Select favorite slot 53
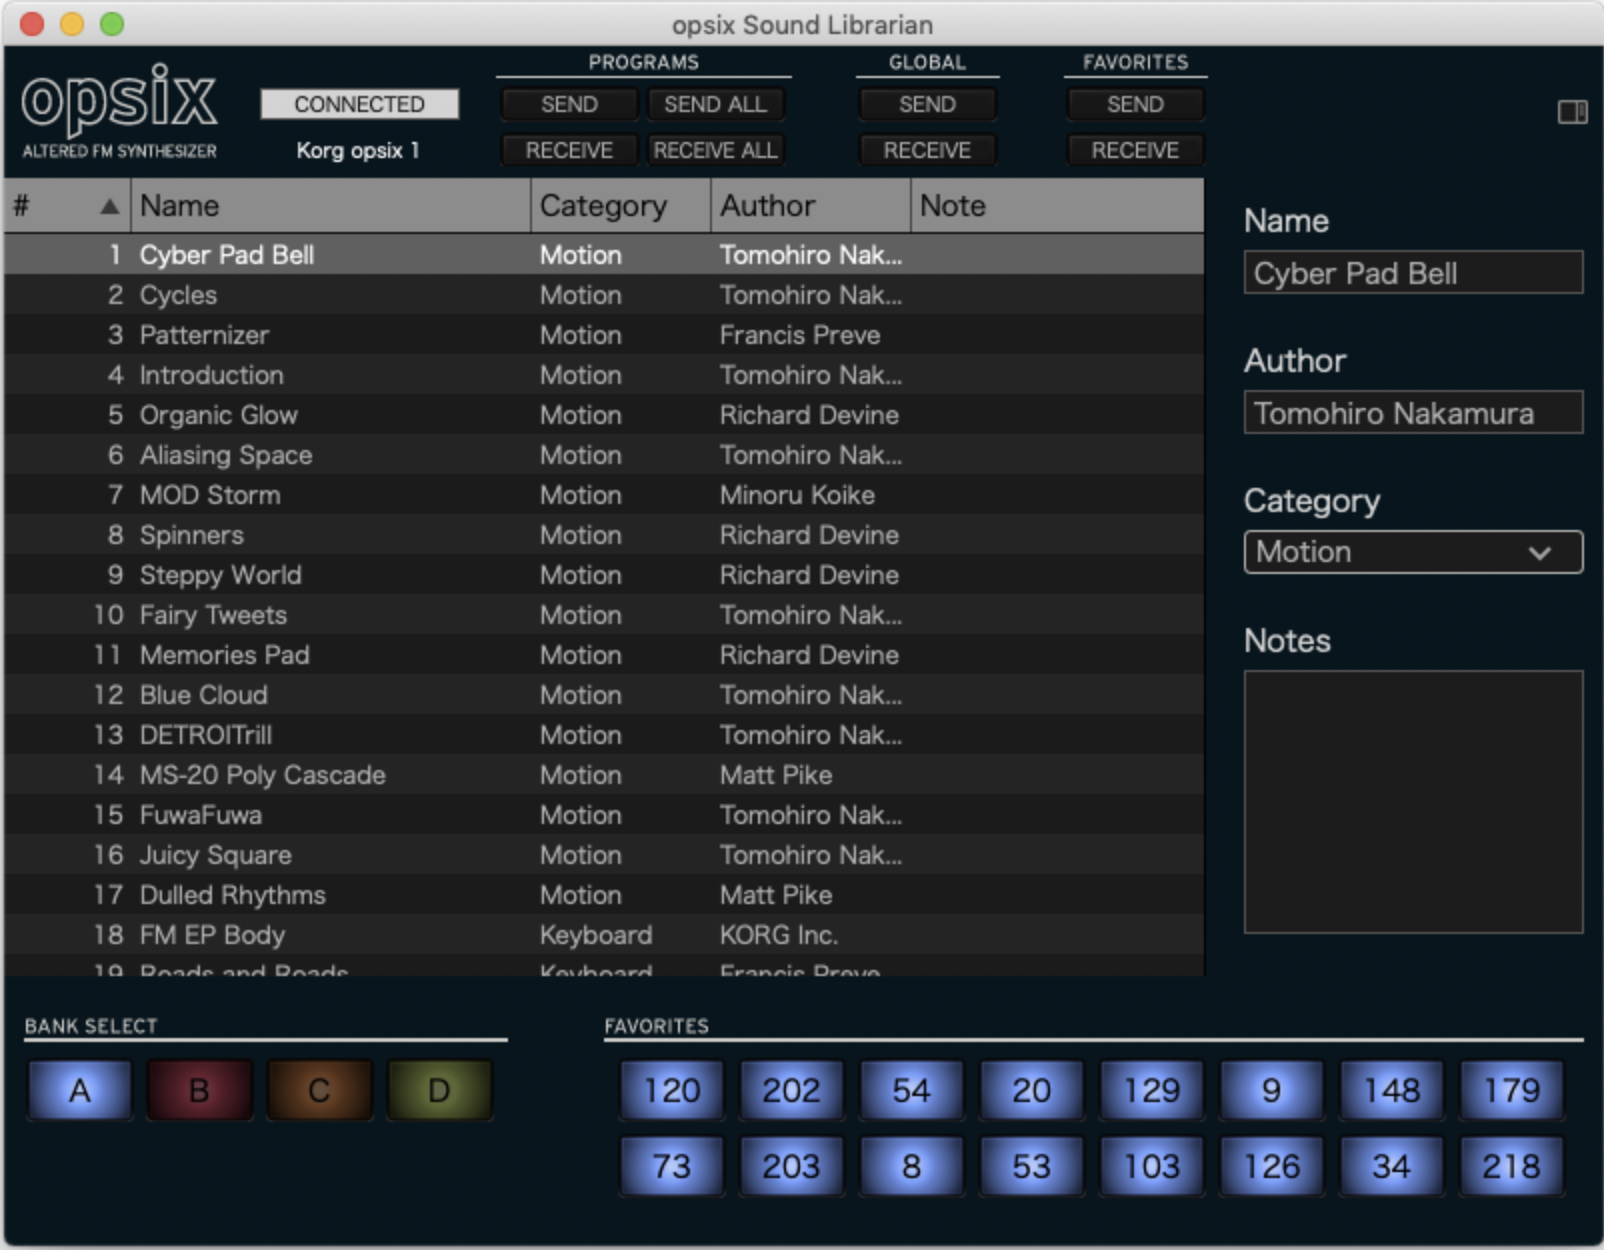This screenshot has width=1604, height=1250. [1031, 1166]
